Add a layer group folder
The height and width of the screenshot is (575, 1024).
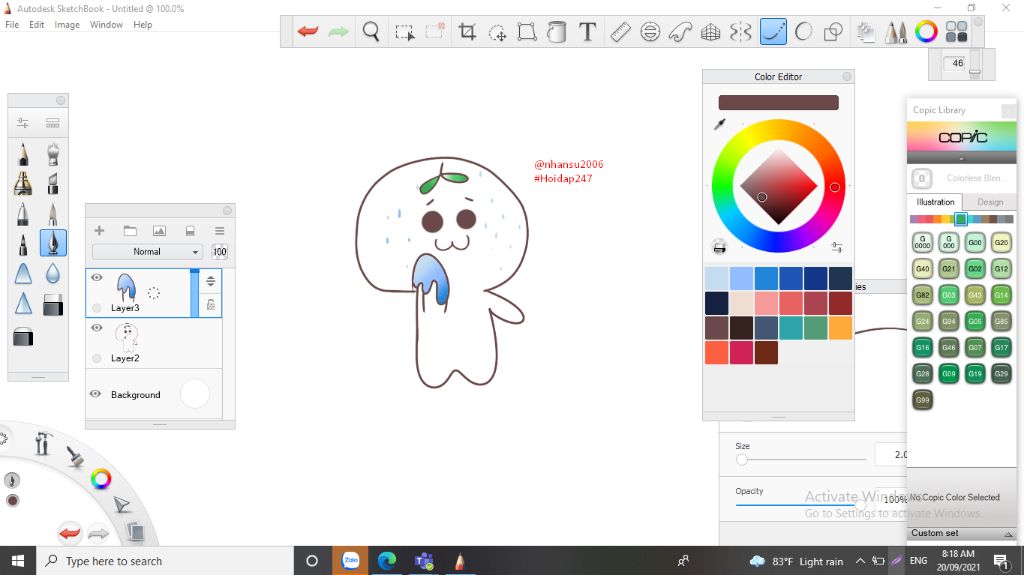(130, 231)
